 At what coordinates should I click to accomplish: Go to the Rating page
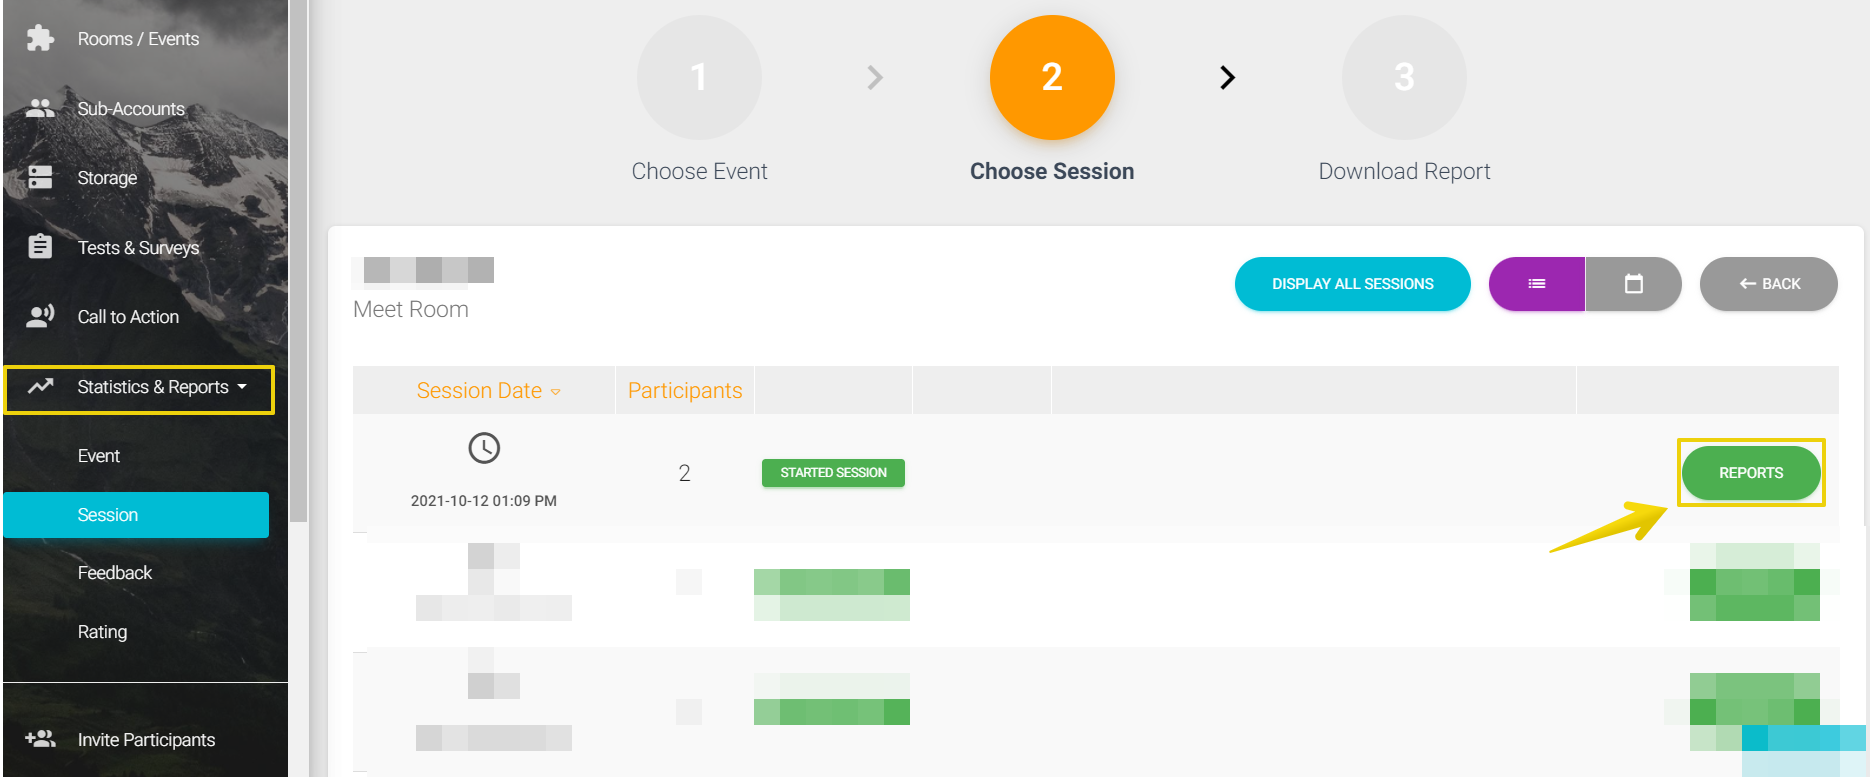102,631
